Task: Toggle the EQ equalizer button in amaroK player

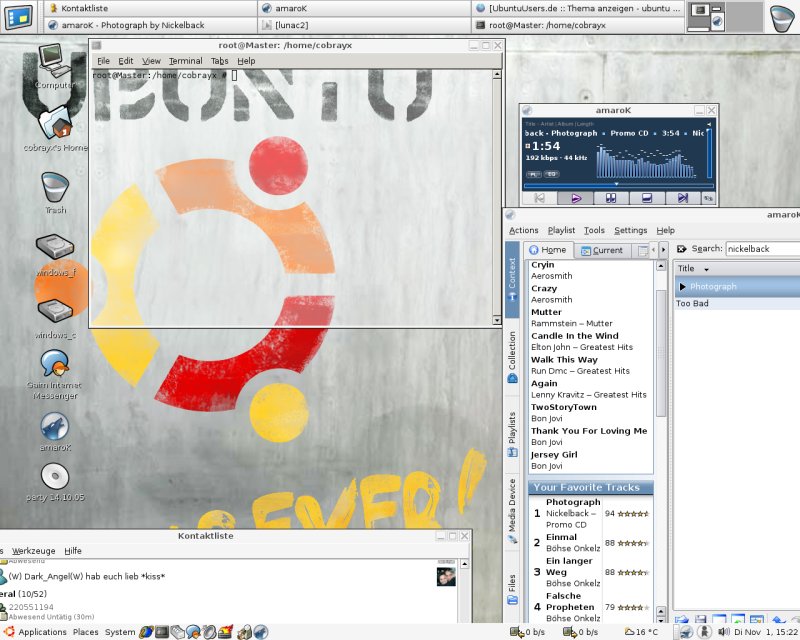Action: (552, 175)
